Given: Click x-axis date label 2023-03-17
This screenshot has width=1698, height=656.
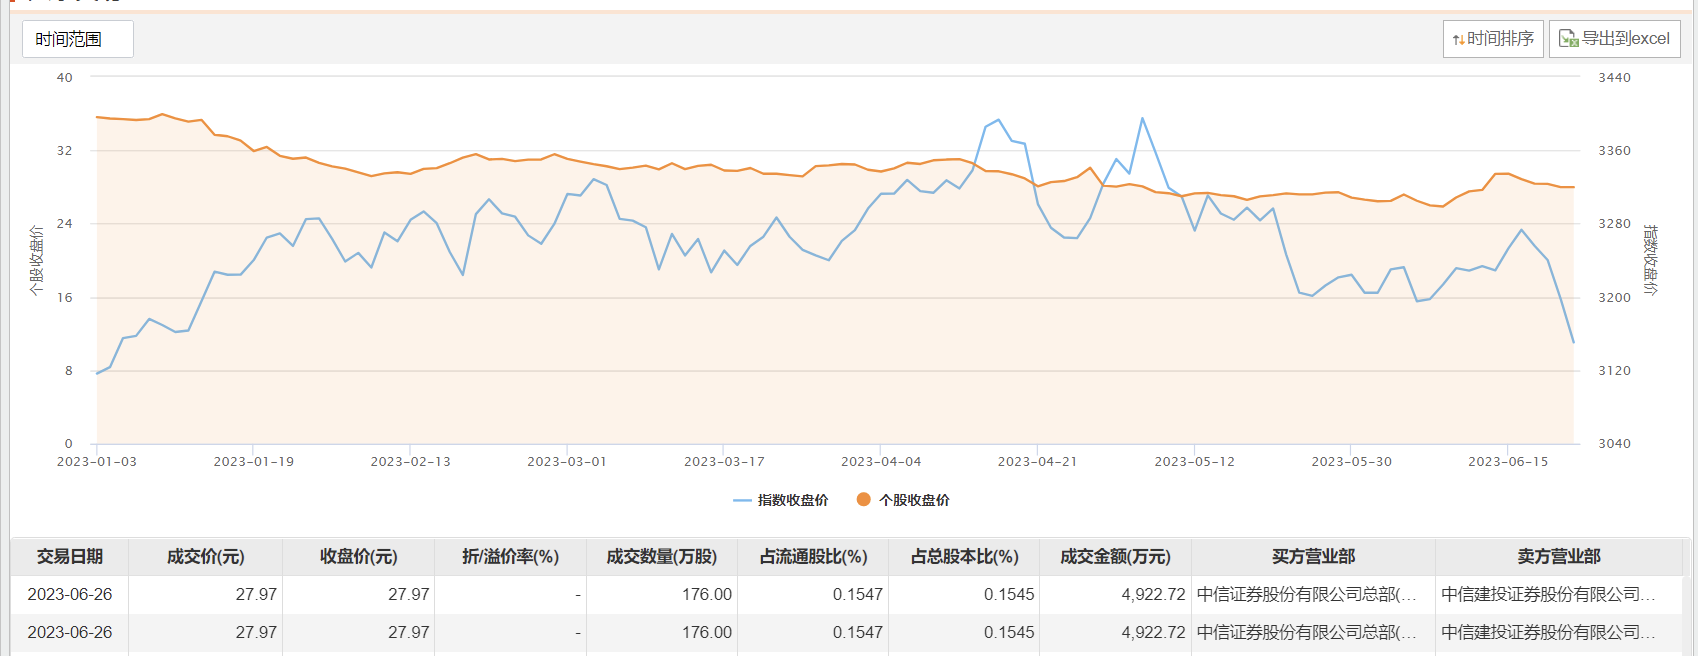Looking at the screenshot, I should point(724,462).
